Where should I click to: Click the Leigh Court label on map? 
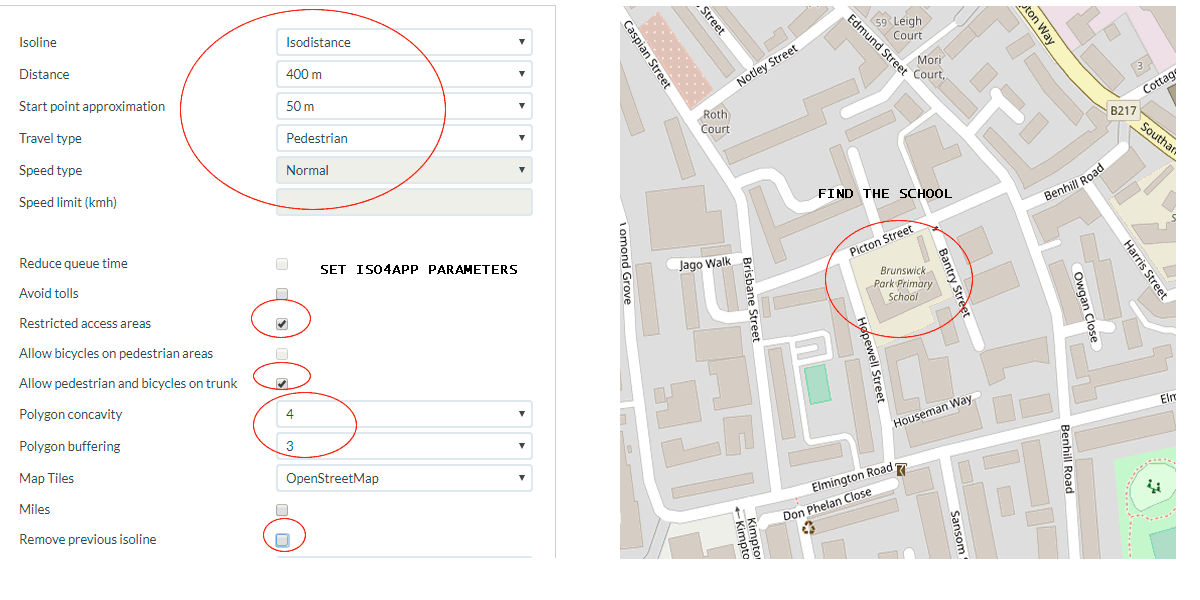(908, 28)
